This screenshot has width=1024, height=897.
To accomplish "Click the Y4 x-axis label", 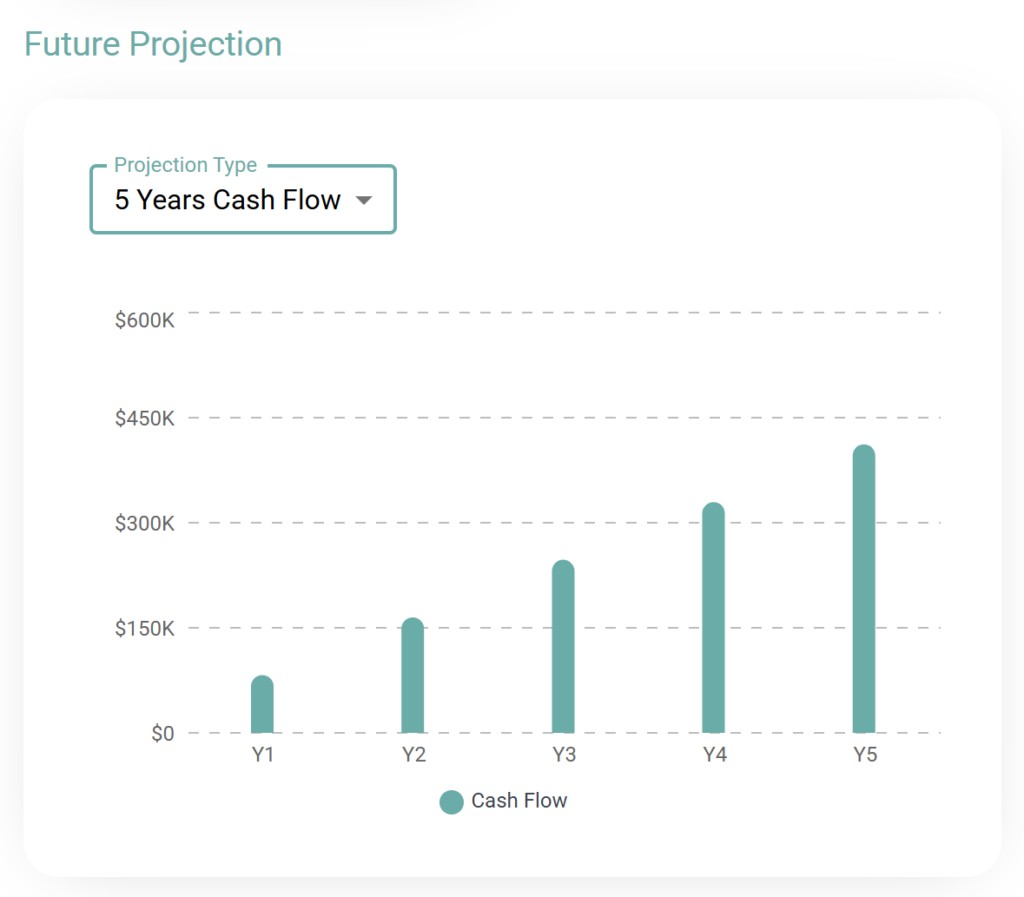I will (x=714, y=755).
